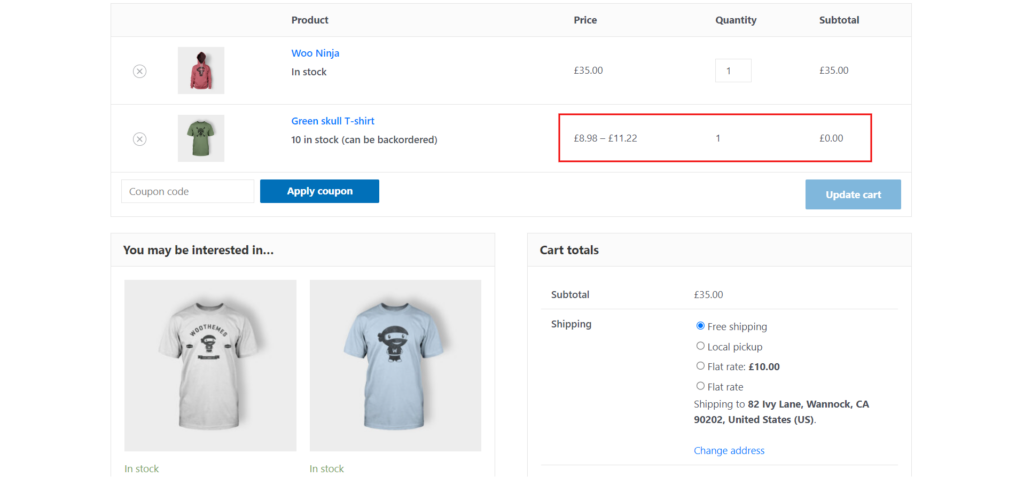1024x477 pixels.
Task: Choose Flat rate £10.00 shipping
Action: 701,366
